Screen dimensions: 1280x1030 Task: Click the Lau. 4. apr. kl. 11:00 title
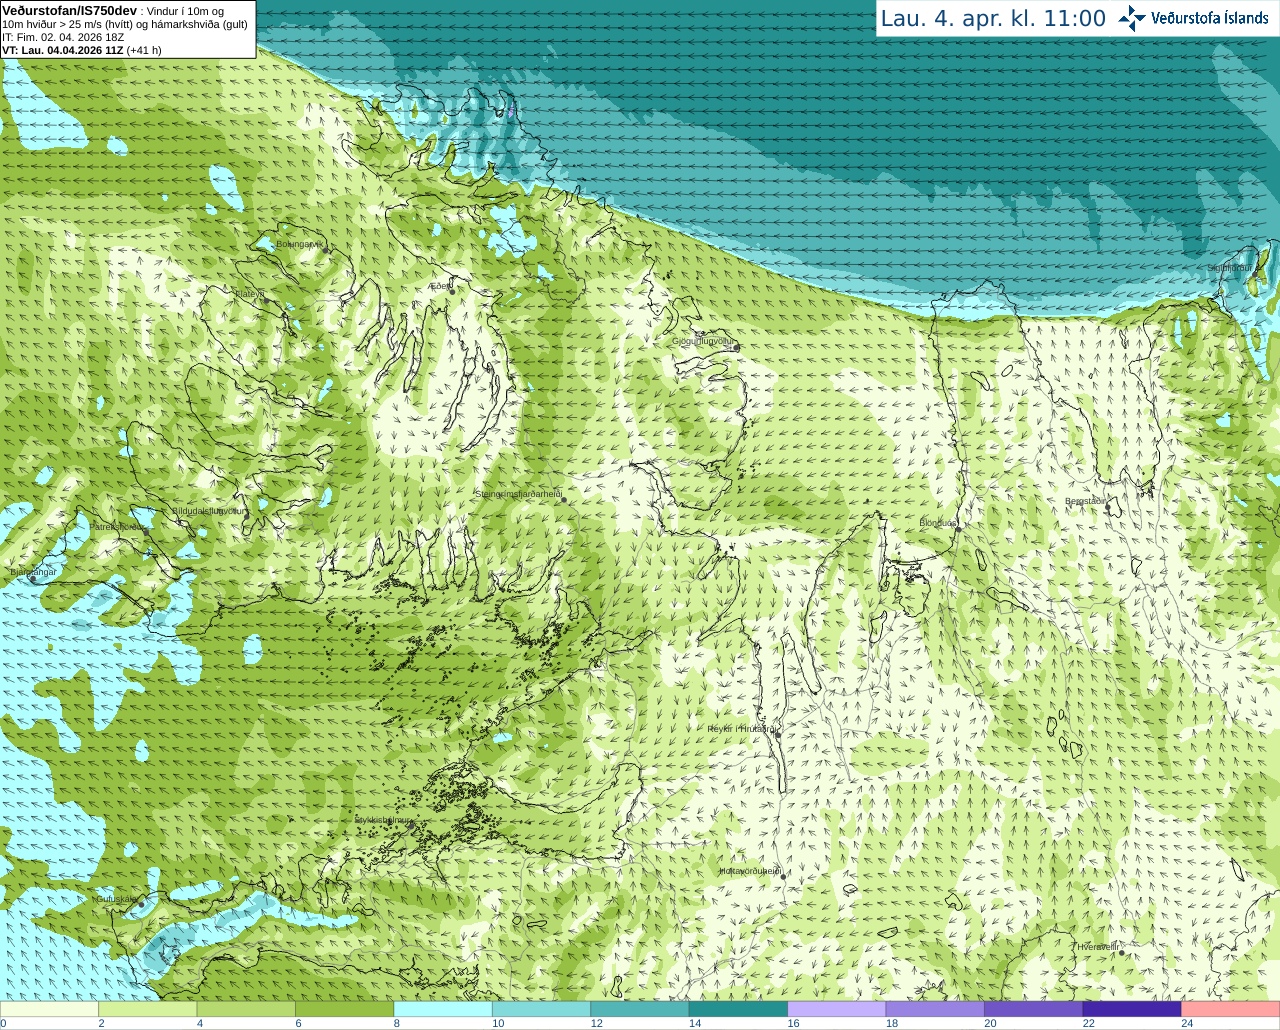(993, 18)
